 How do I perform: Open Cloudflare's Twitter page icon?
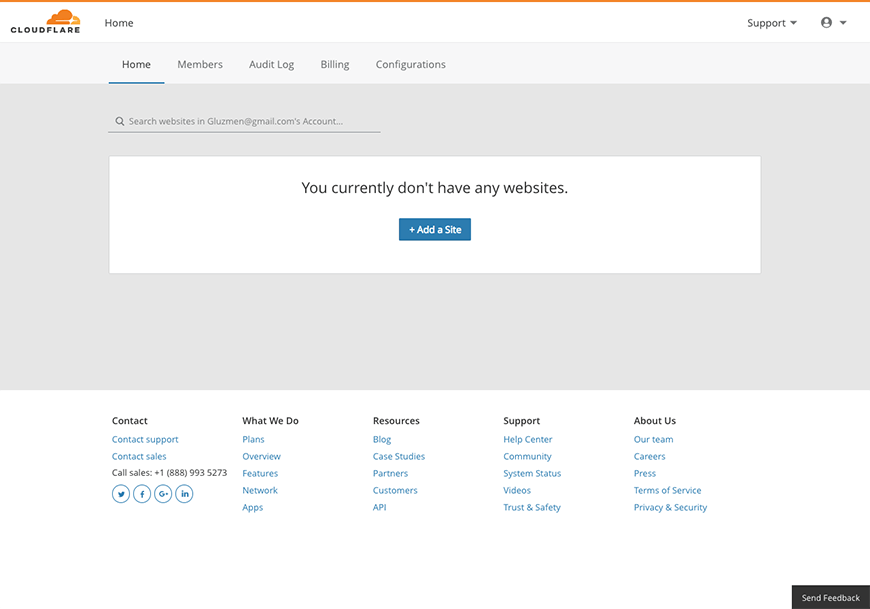pyautogui.click(x=121, y=494)
